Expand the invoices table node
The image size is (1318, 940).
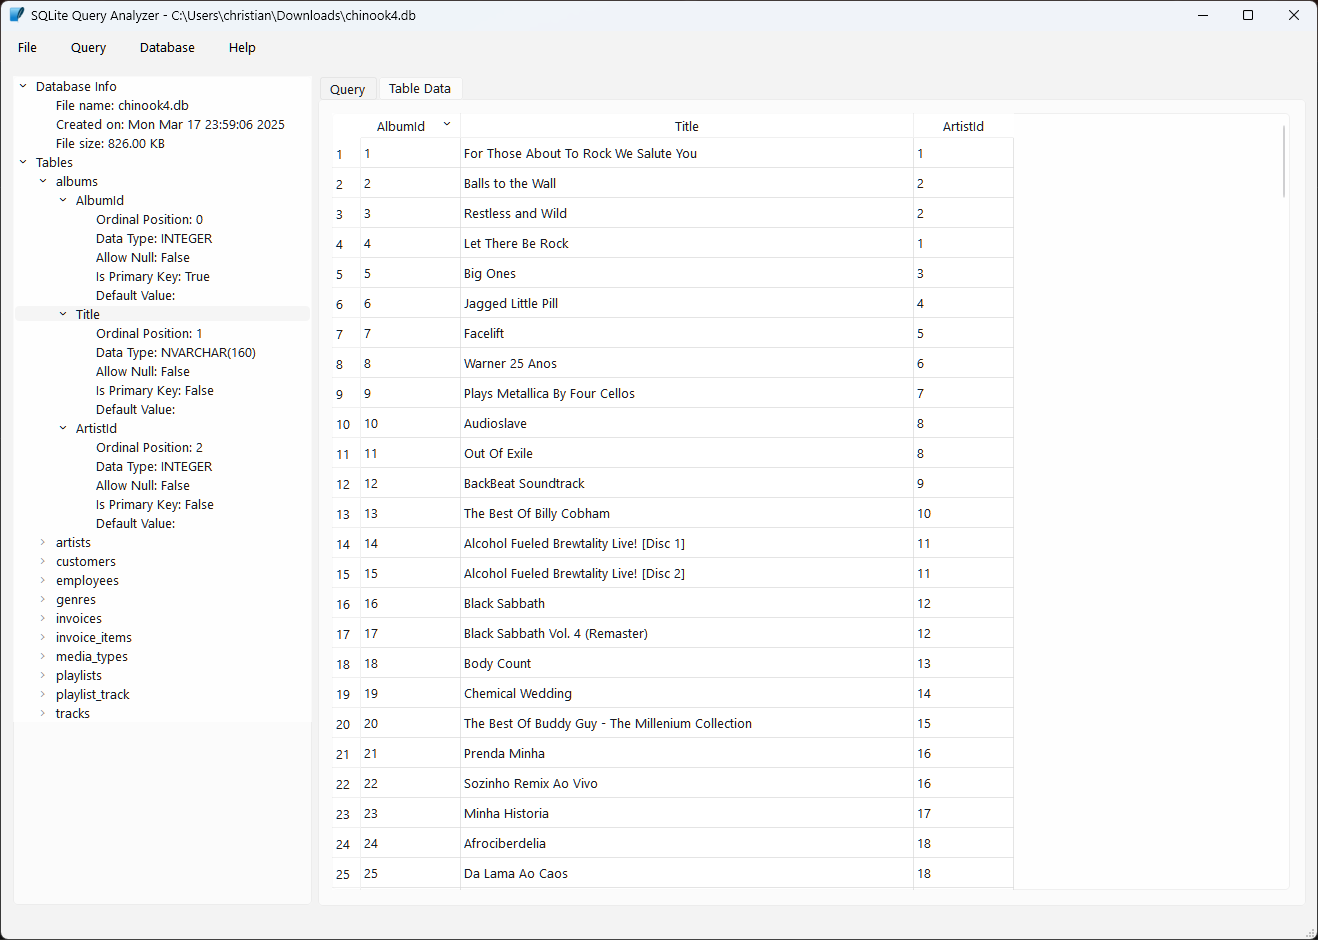(41, 618)
